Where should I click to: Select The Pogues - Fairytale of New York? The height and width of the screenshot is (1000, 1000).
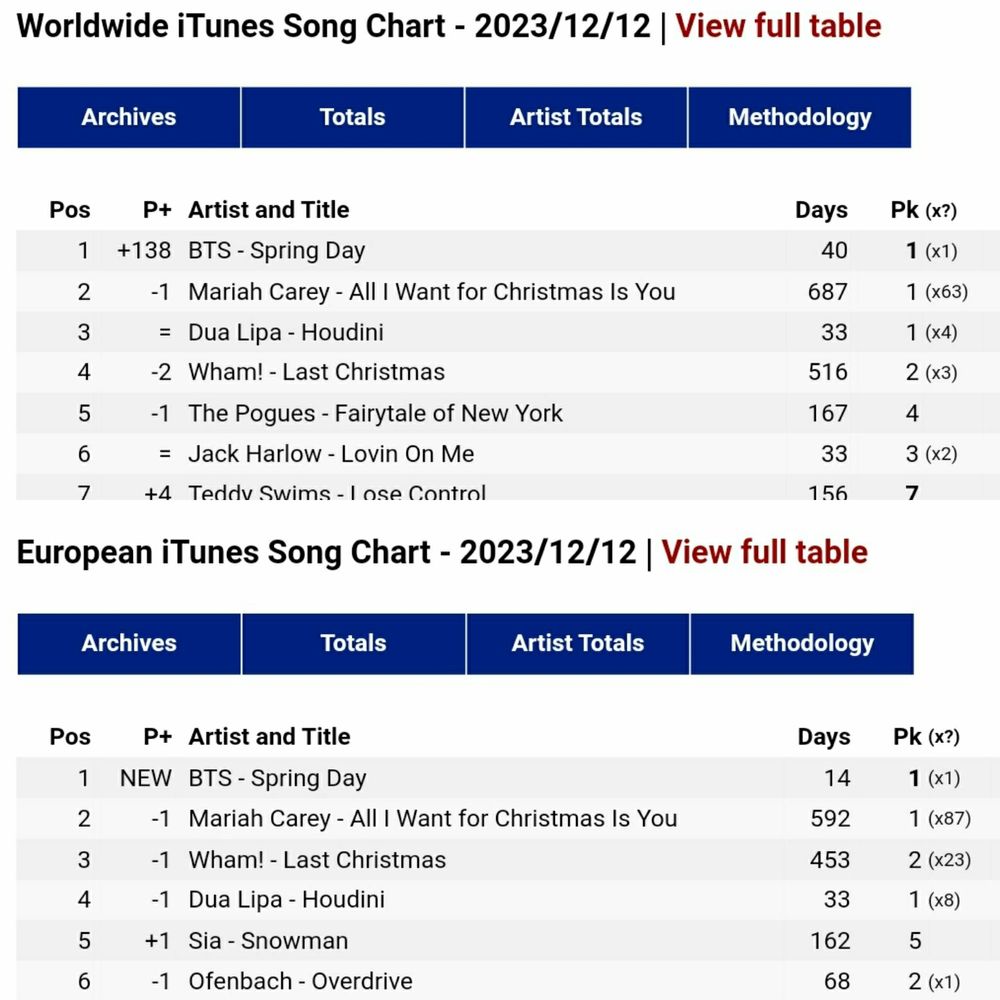375,413
